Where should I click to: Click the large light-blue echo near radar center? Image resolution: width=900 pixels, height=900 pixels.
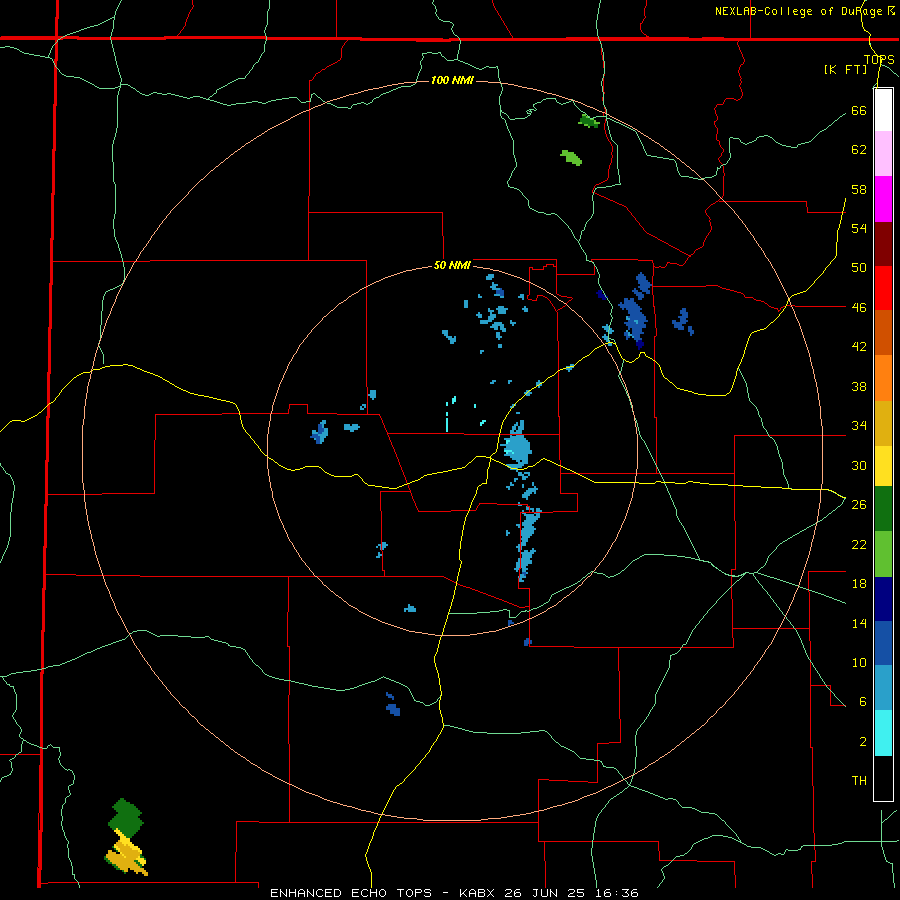pyautogui.click(x=517, y=445)
